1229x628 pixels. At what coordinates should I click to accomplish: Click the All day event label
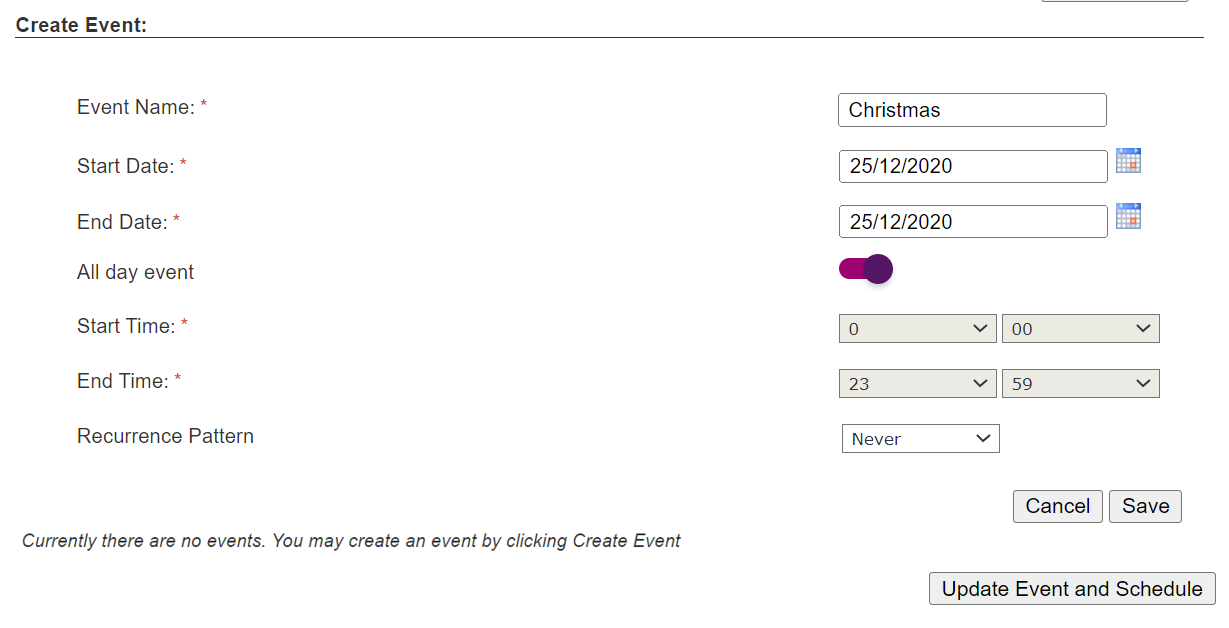(135, 272)
